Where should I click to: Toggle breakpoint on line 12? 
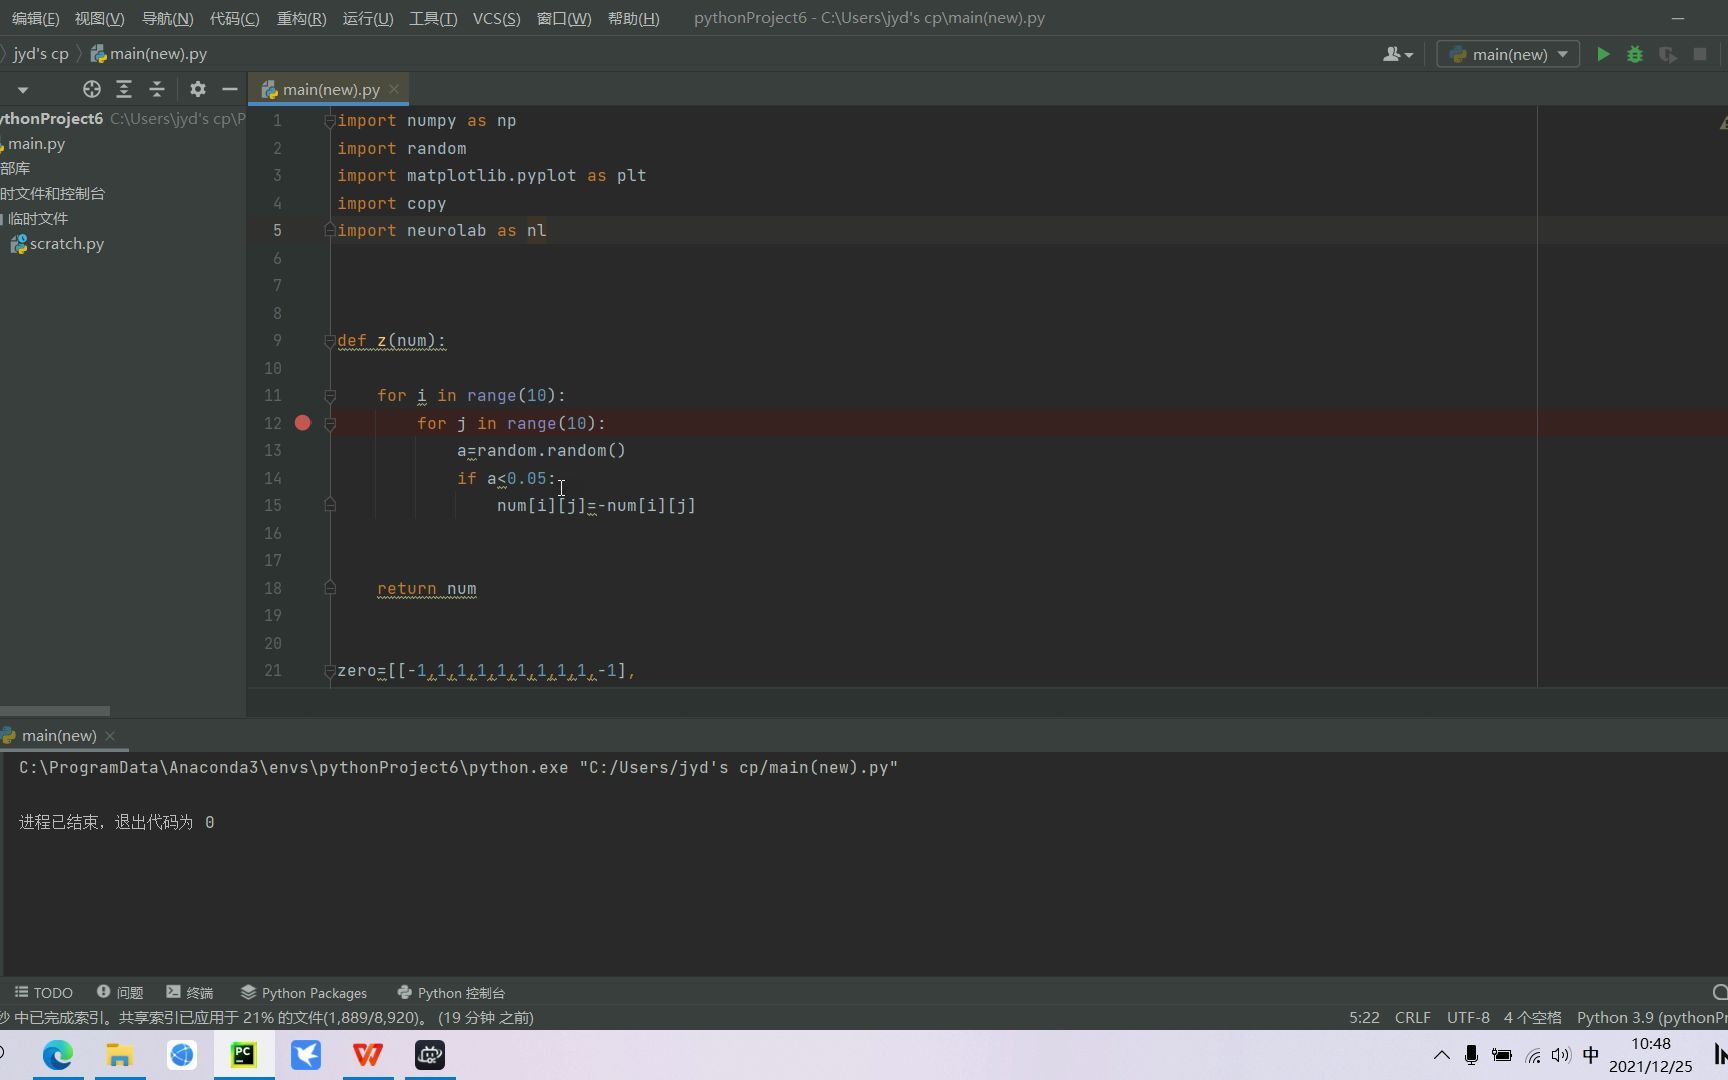coord(303,423)
